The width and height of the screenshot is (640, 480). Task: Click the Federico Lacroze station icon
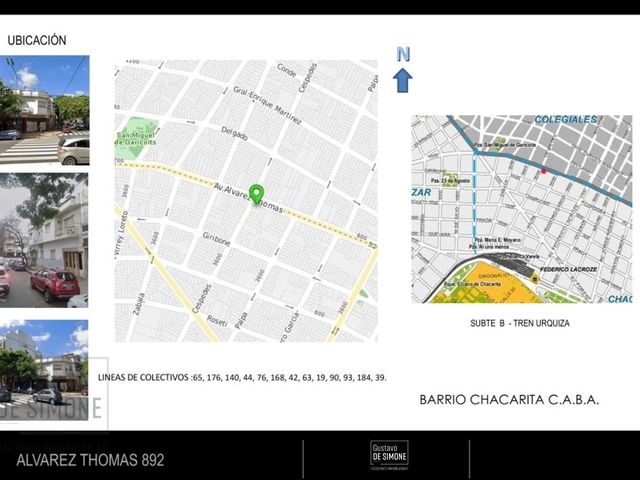pyautogui.click(x=535, y=279)
